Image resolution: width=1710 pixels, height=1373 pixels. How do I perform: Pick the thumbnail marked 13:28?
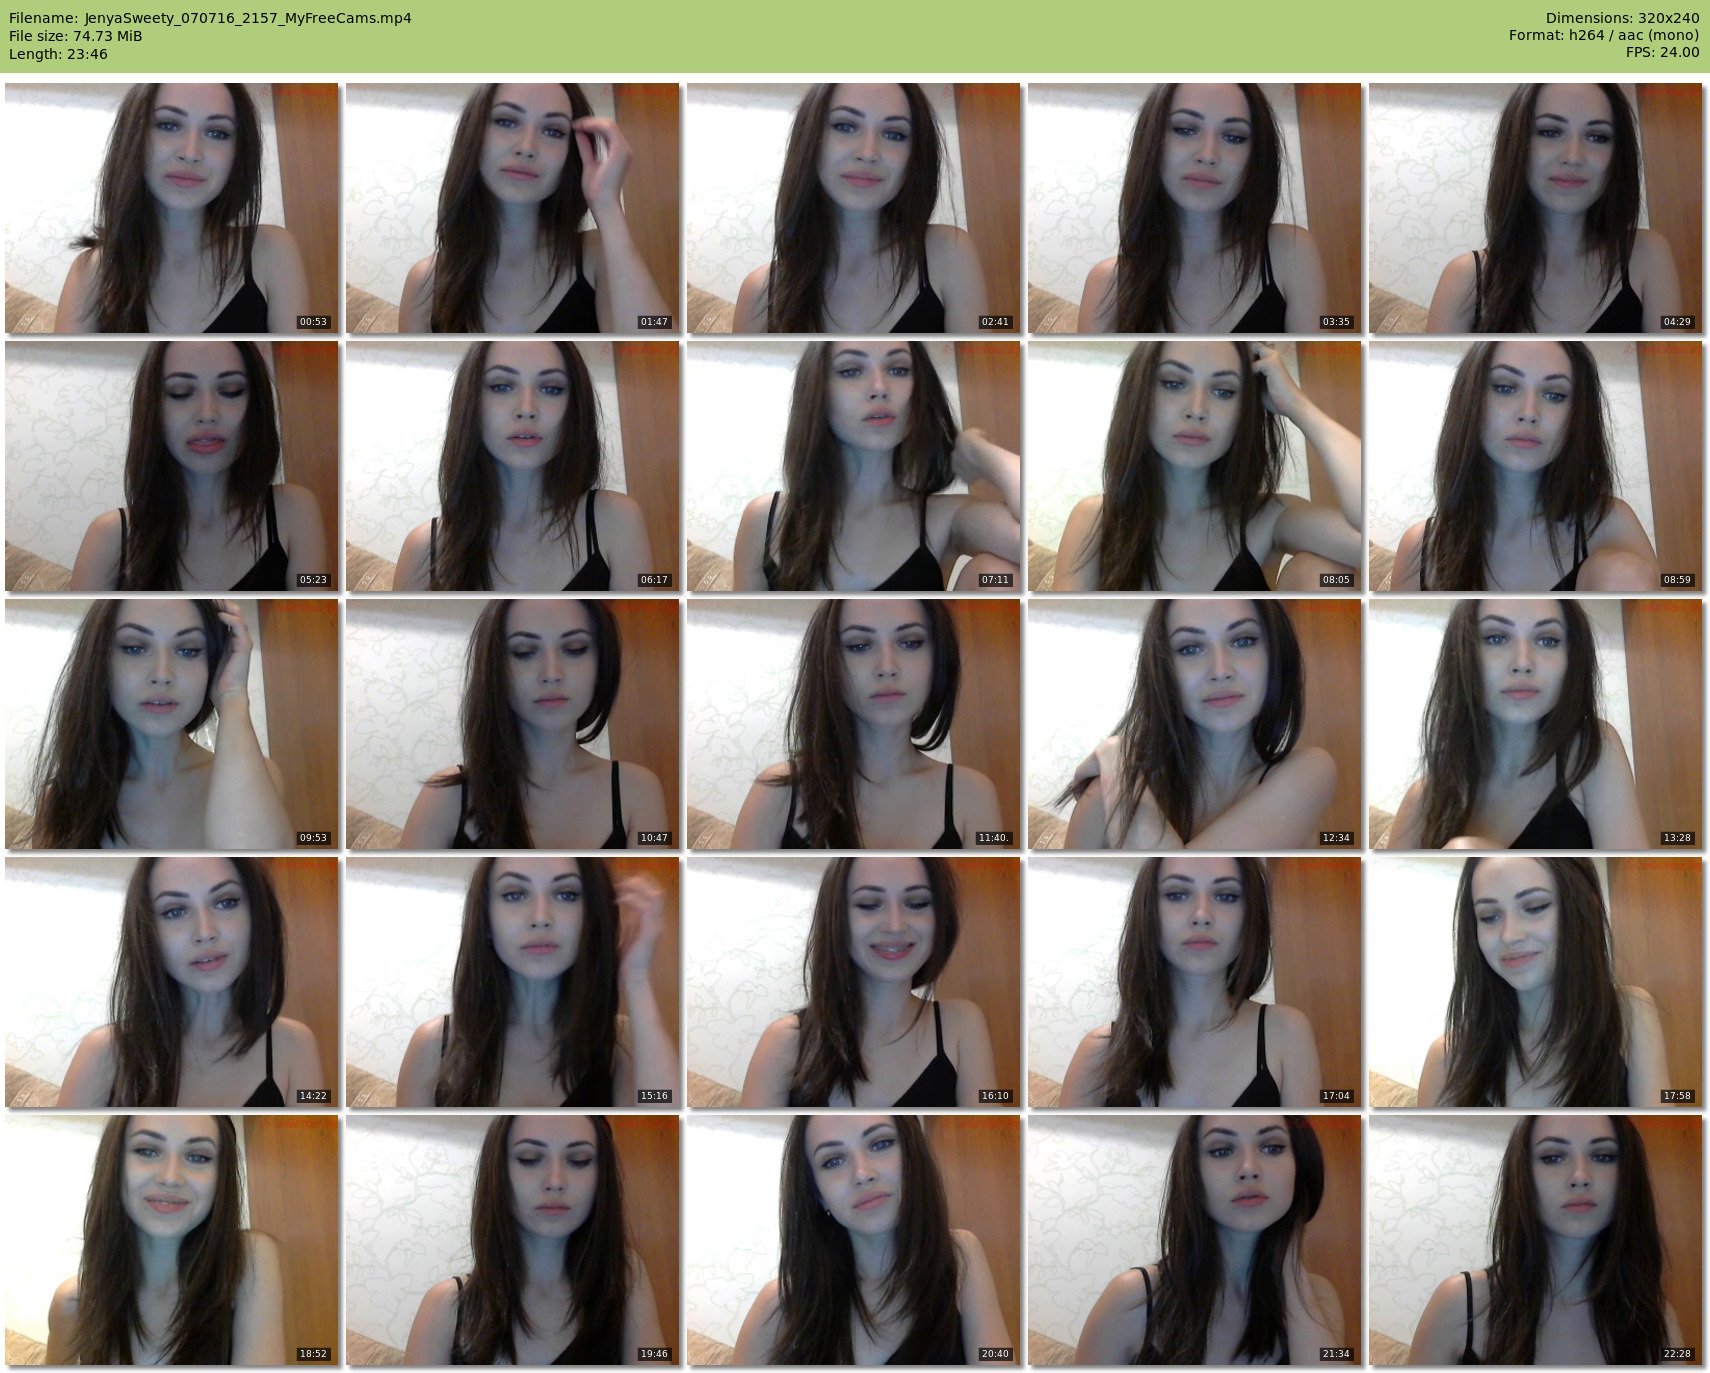coord(1536,724)
